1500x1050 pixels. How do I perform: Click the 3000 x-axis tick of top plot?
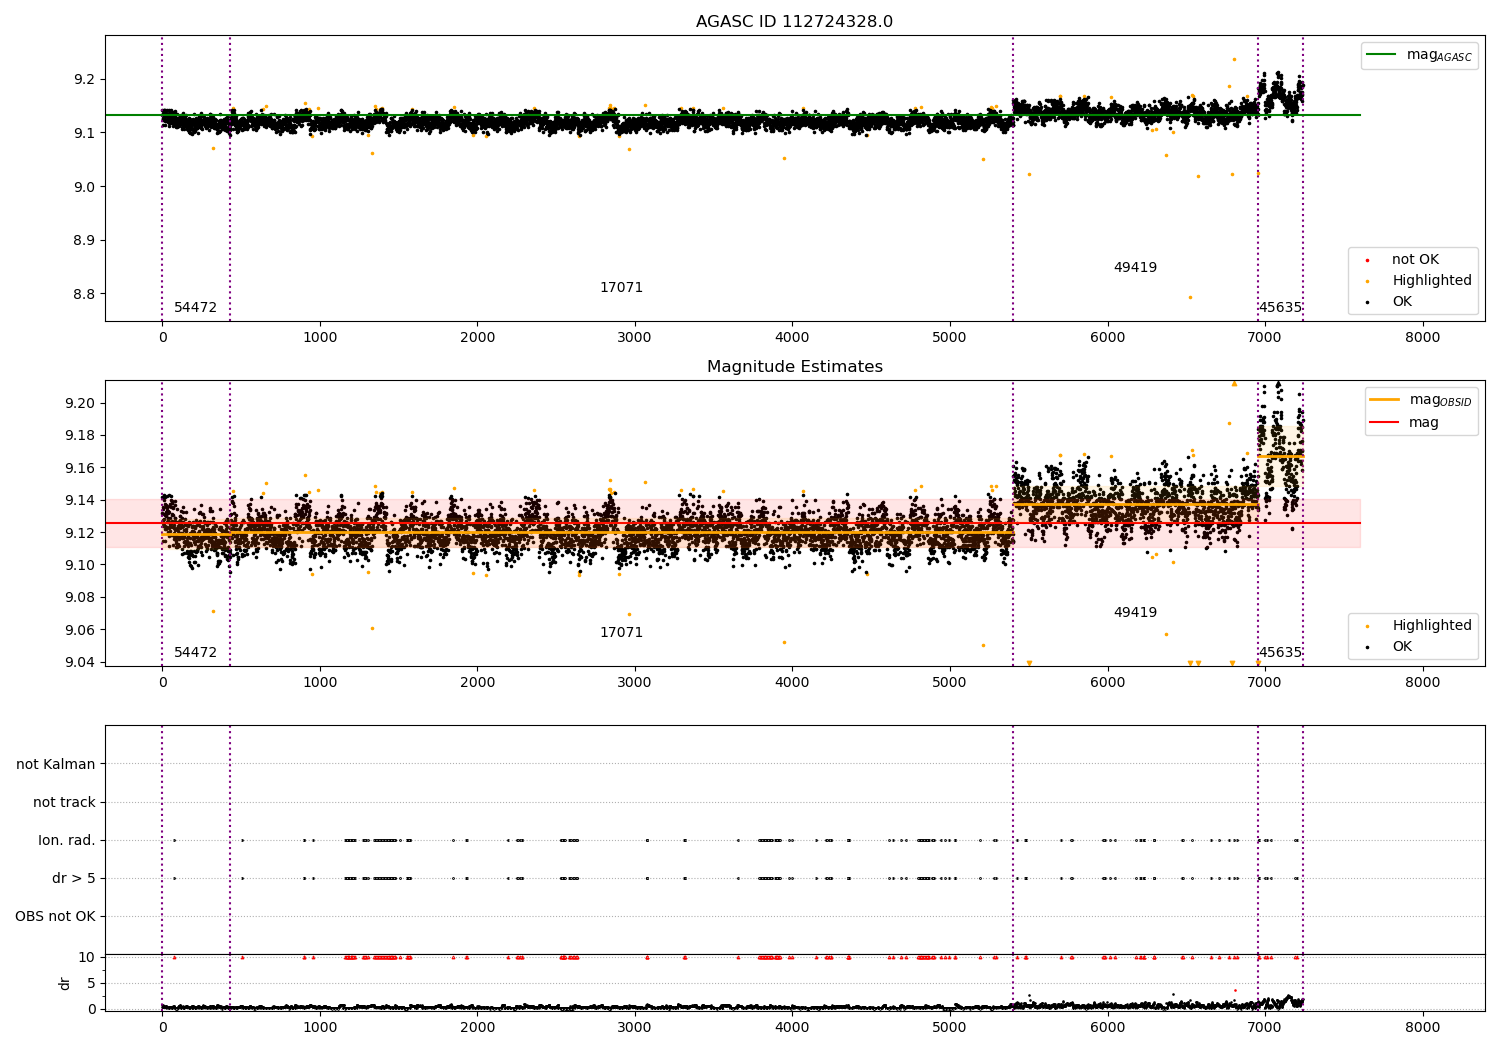pos(635,338)
